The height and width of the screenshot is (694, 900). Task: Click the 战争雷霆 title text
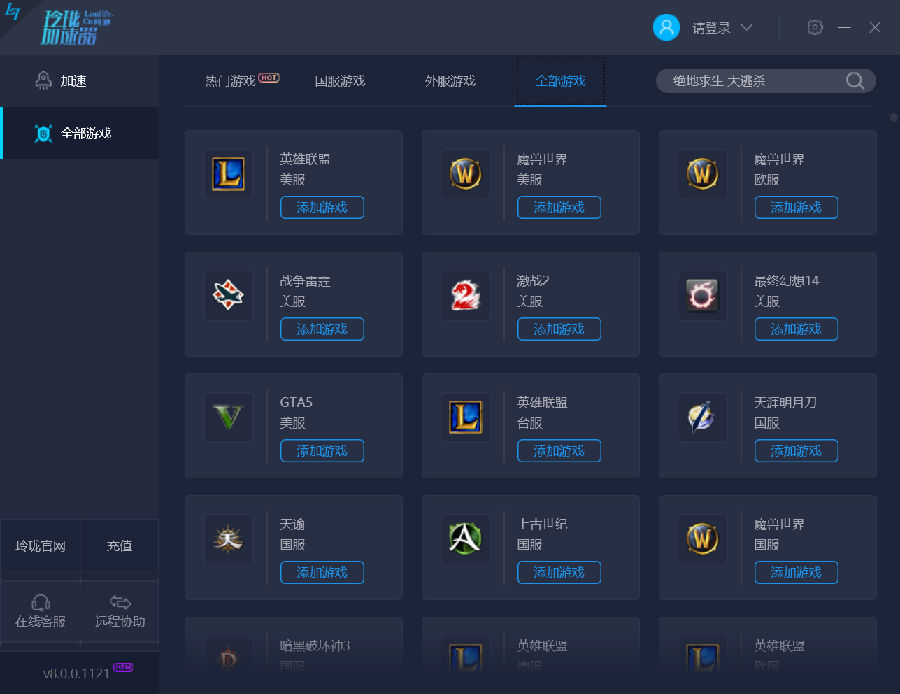pos(305,281)
